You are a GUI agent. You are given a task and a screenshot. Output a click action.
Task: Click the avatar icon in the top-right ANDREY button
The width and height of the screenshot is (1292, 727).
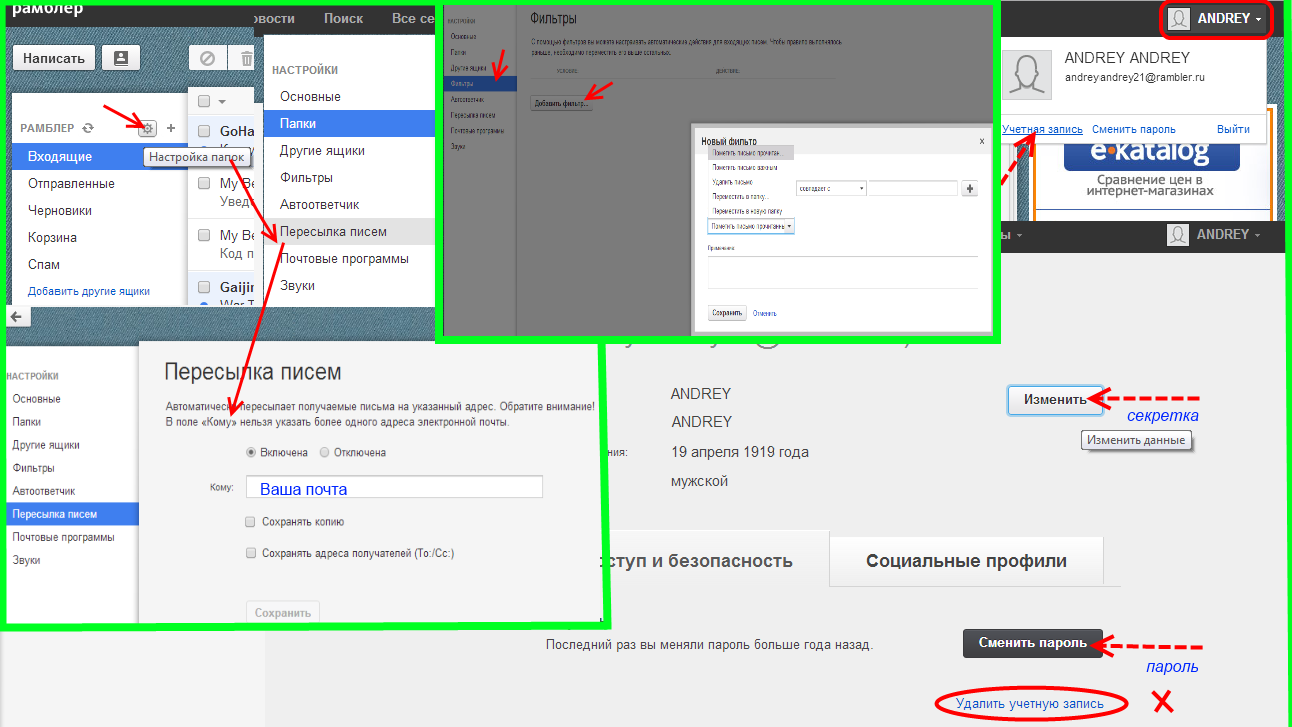pos(1181,18)
